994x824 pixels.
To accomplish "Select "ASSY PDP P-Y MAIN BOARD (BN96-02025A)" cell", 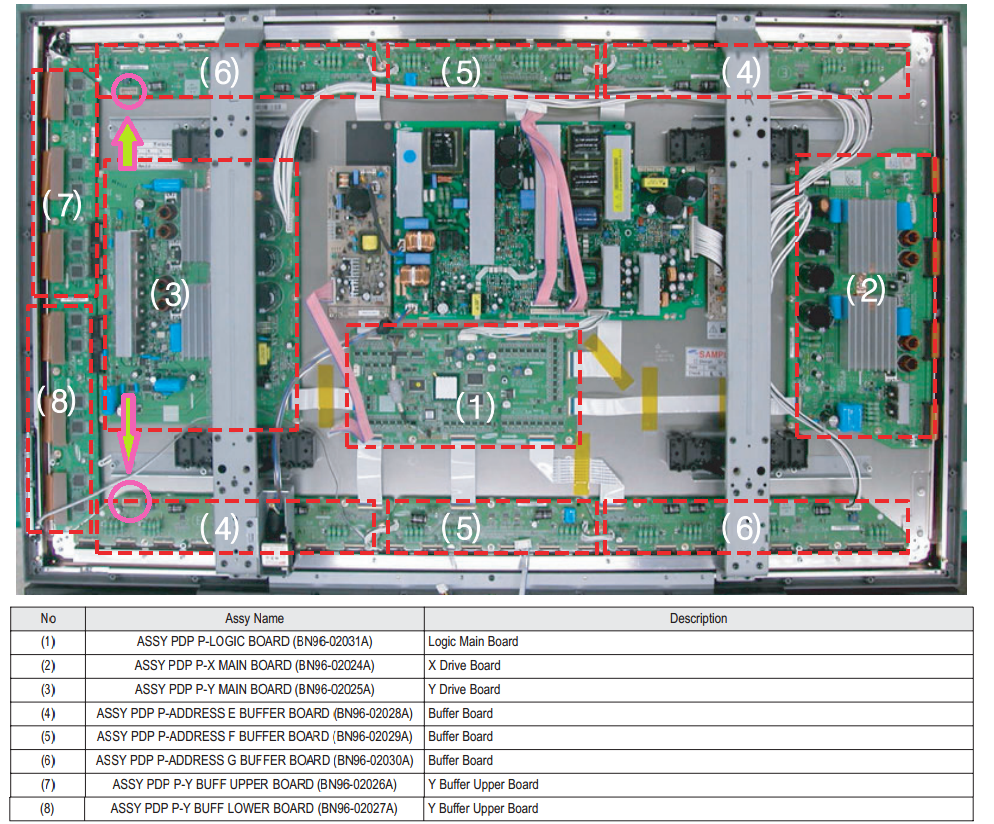I will (x=254, y=690).
